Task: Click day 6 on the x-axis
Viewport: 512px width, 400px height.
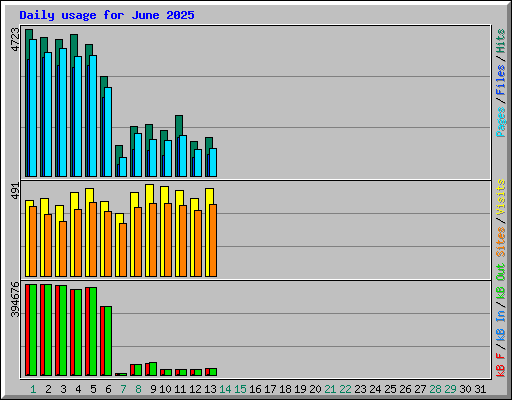Action: click(x=108, y=389)
